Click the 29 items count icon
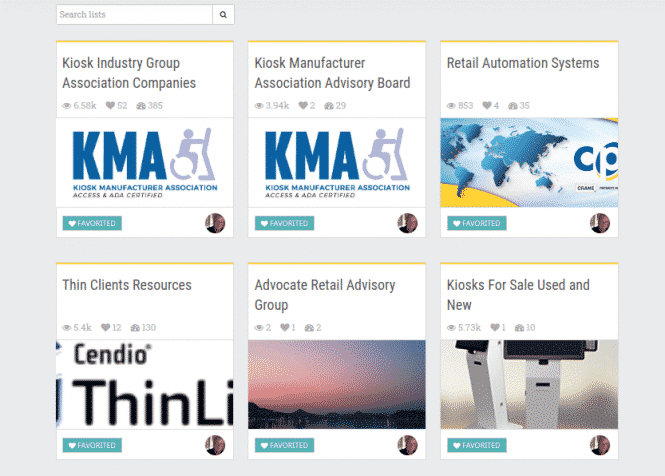 tap(329, 106)
